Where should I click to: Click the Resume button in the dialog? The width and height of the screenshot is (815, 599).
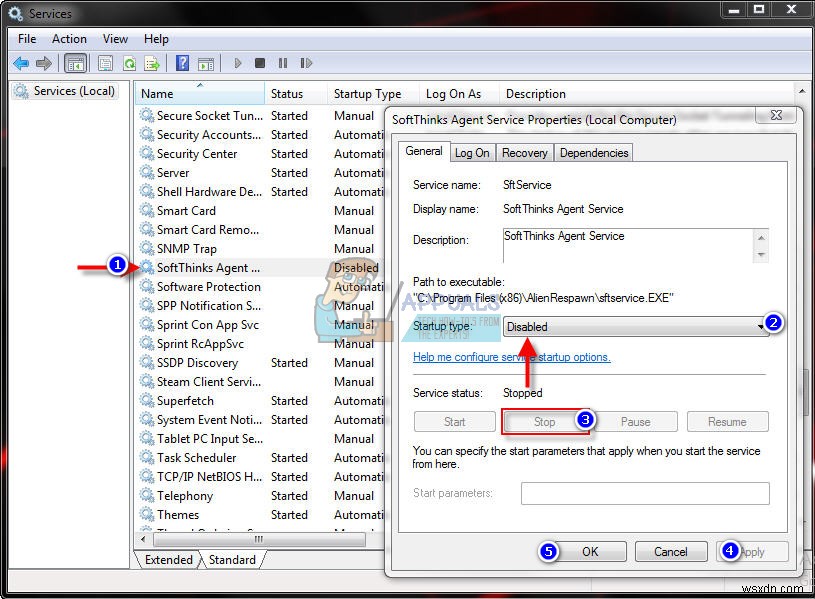coord(727,422)
